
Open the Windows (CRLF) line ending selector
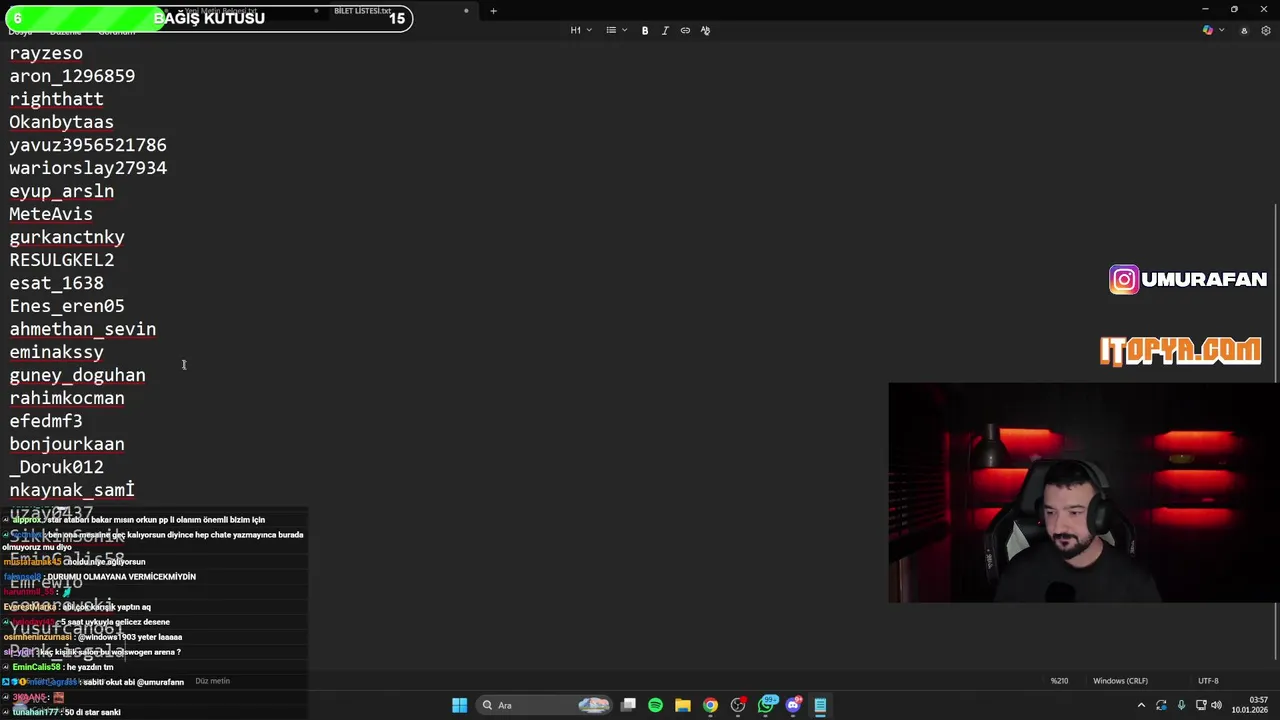tap(1120, 681)
